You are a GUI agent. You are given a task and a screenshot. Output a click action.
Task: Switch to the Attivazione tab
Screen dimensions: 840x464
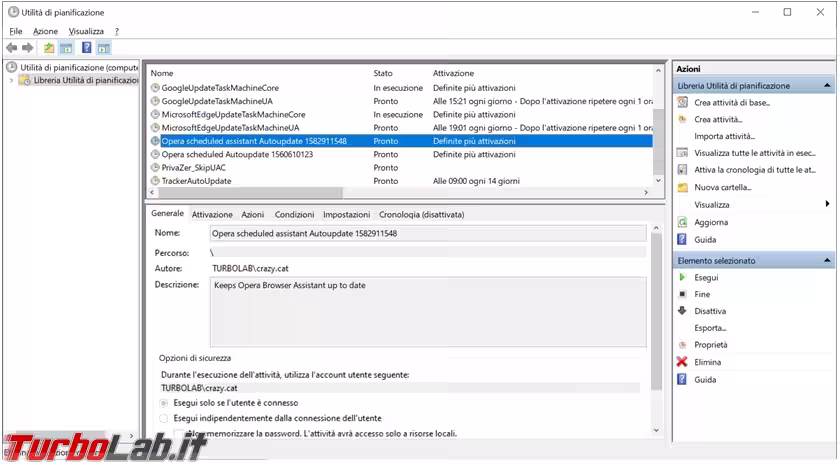(x=212, y=214)
